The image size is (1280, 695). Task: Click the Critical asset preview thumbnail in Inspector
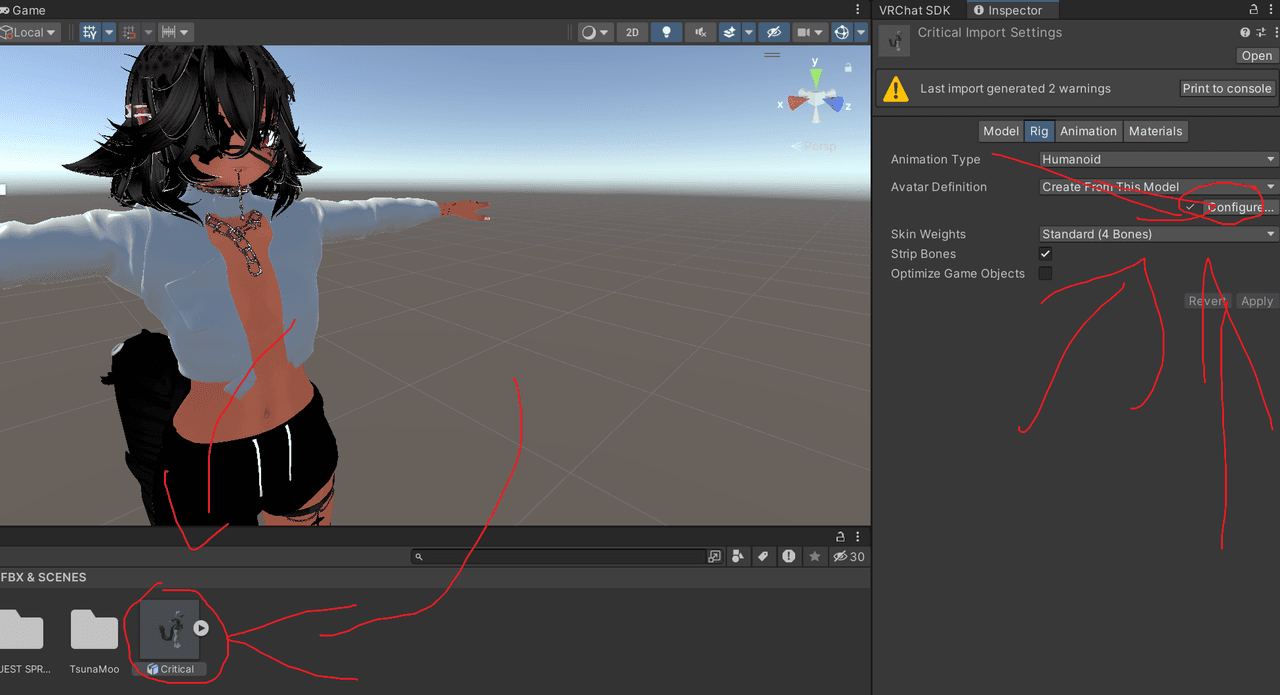(x=895, y=41)
